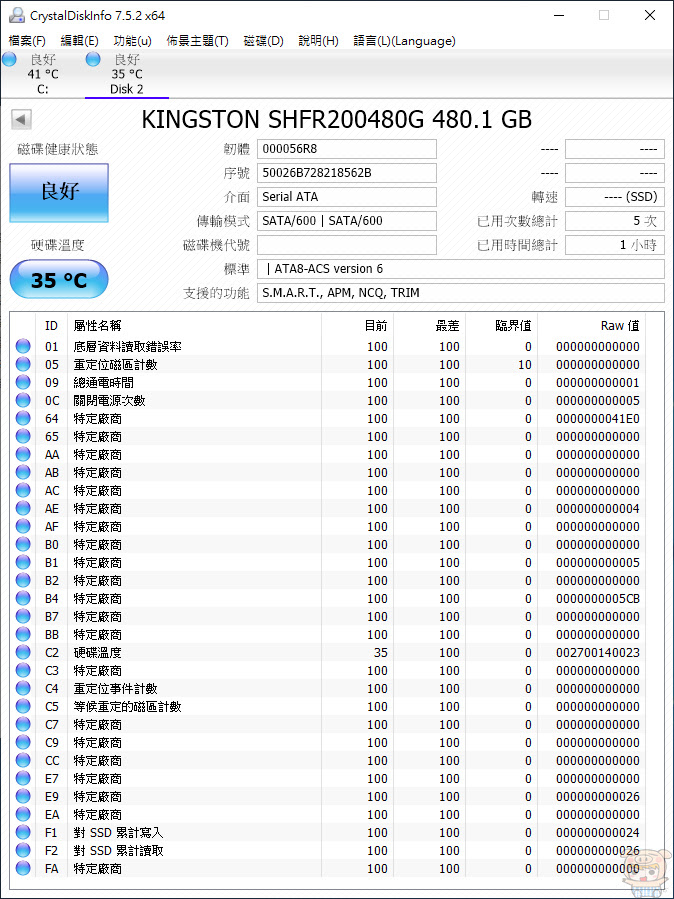Viewport: 674px width, 899px height.
Task: Click the blue status orb for ID B2
Action: (x=23, y=580)
